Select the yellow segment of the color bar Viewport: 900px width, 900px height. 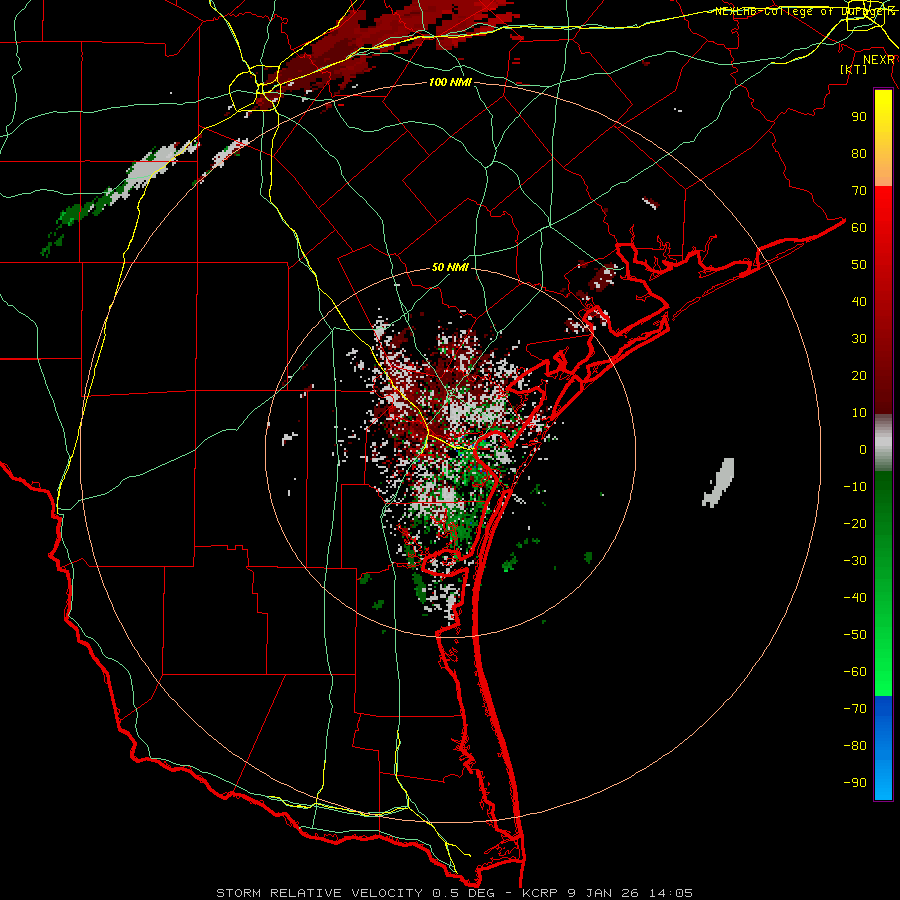coord(883,138)
